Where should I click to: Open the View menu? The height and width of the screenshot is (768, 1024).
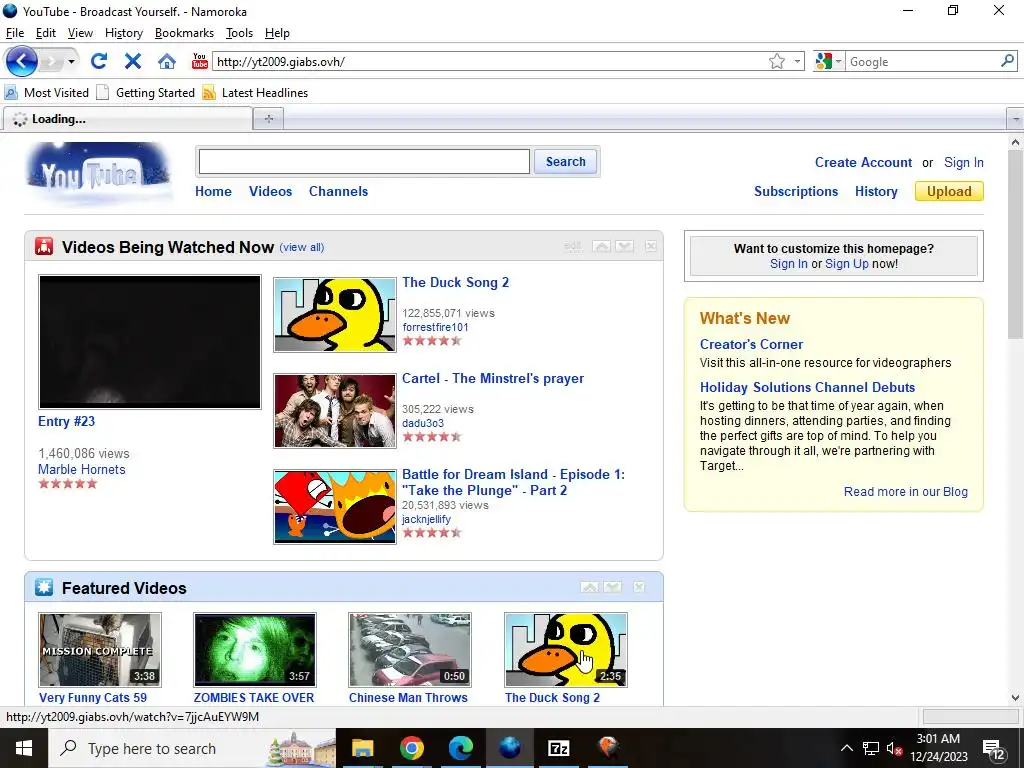(x=80, y=33)
